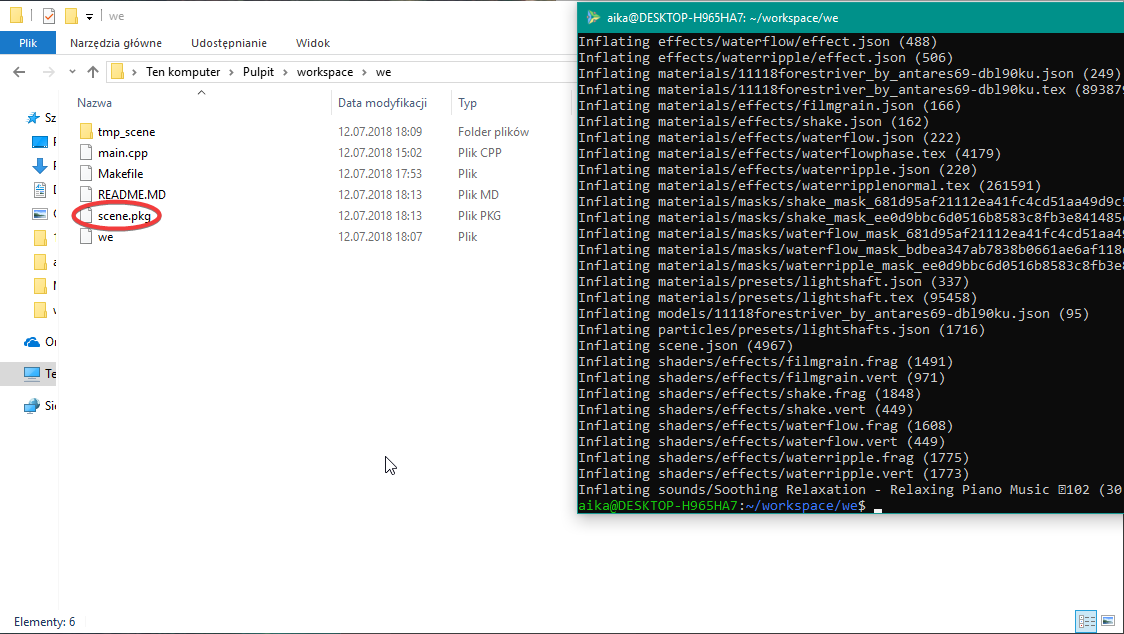This screenshot has height=634, width=1124.
Task: Click the up arrow to go to parent folder
Action: (x=93, y=71)
